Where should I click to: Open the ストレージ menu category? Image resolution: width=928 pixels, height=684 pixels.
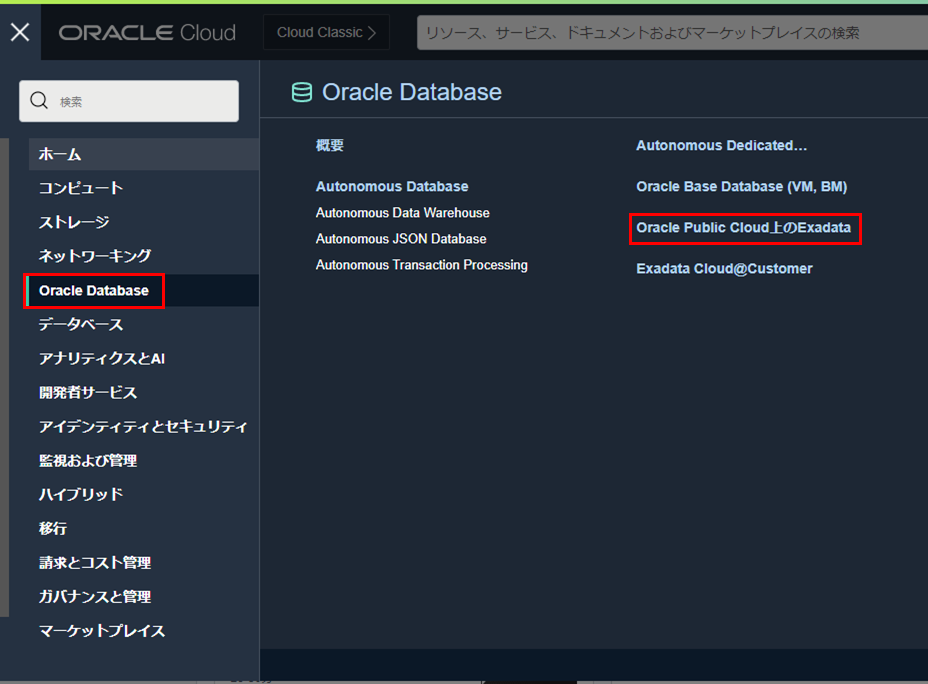(74, 222)
